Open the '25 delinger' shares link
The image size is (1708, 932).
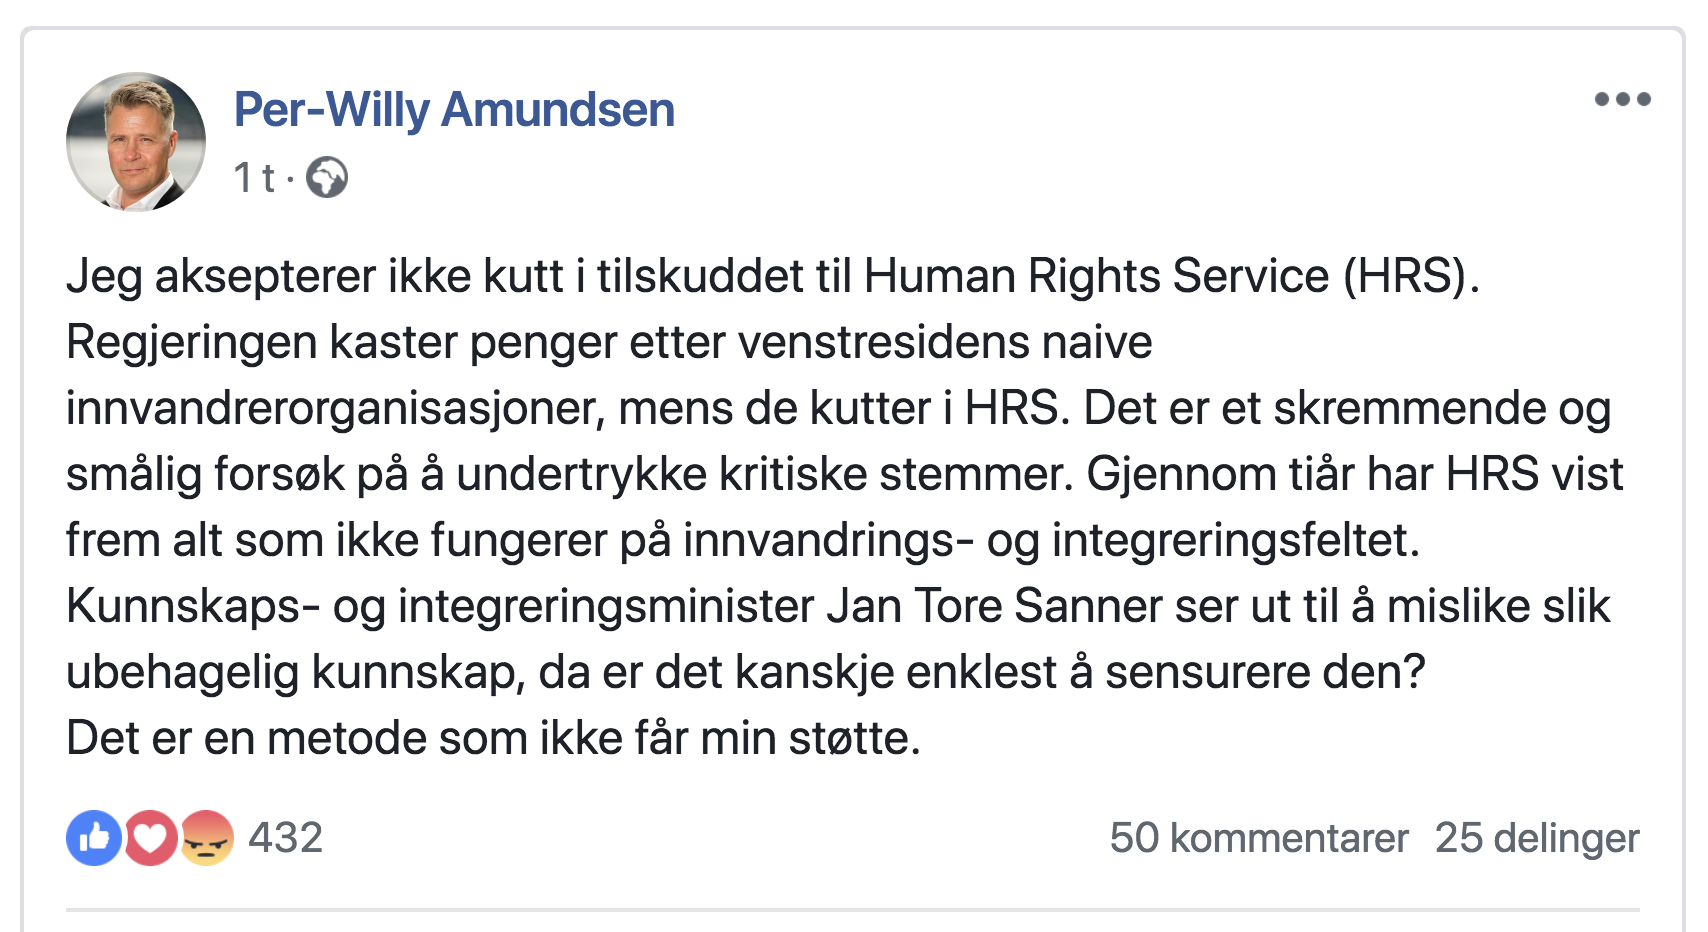(1536, 838)
